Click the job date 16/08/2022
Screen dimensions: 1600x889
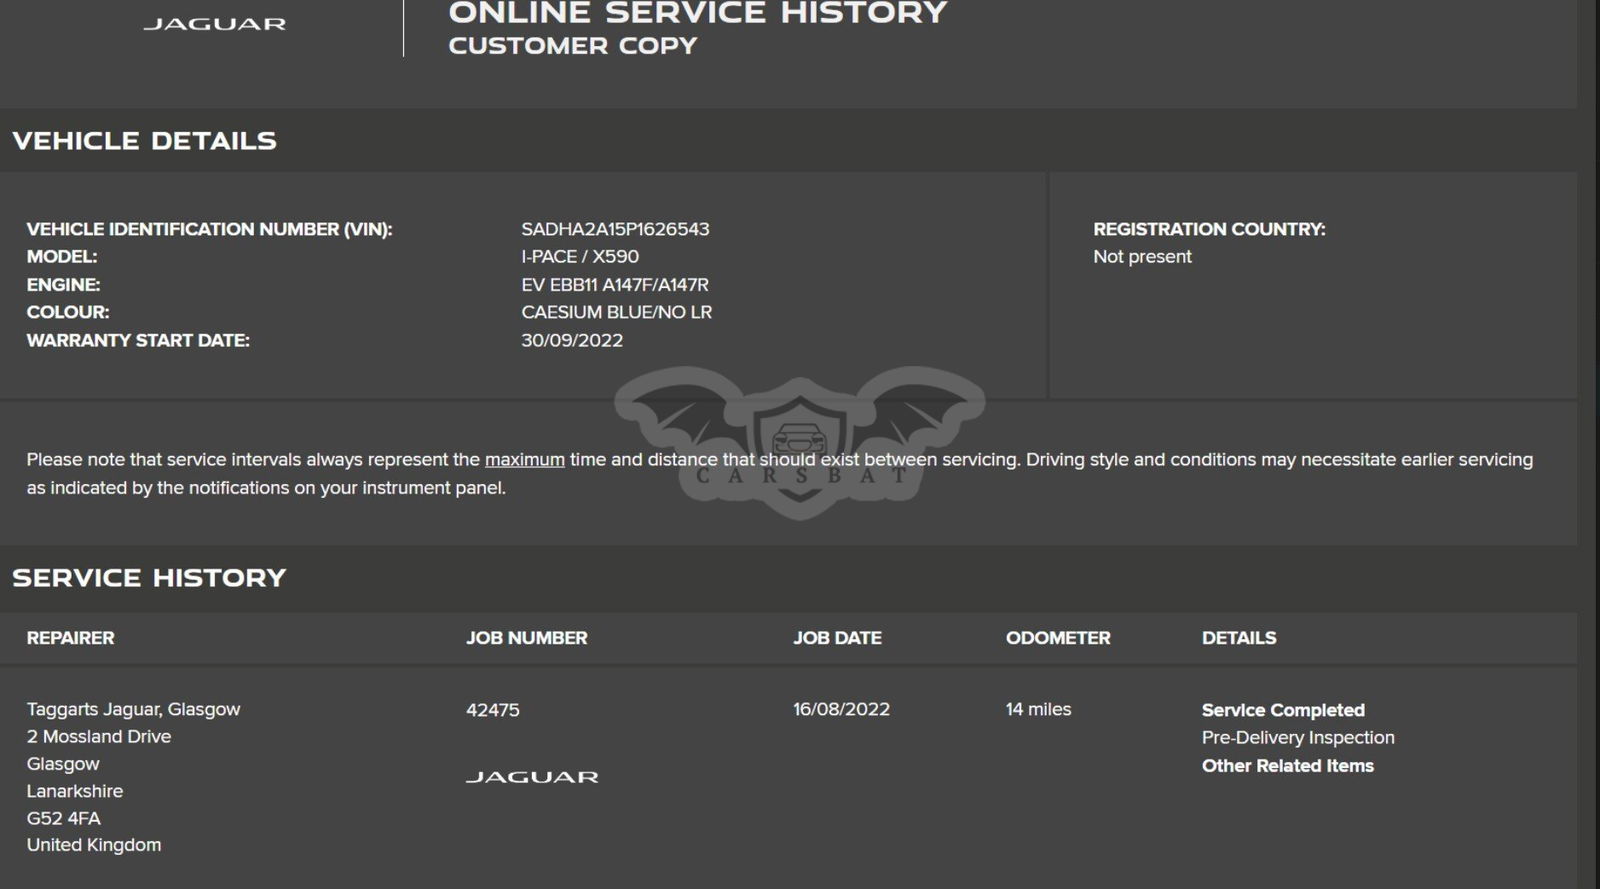point(841,709)
